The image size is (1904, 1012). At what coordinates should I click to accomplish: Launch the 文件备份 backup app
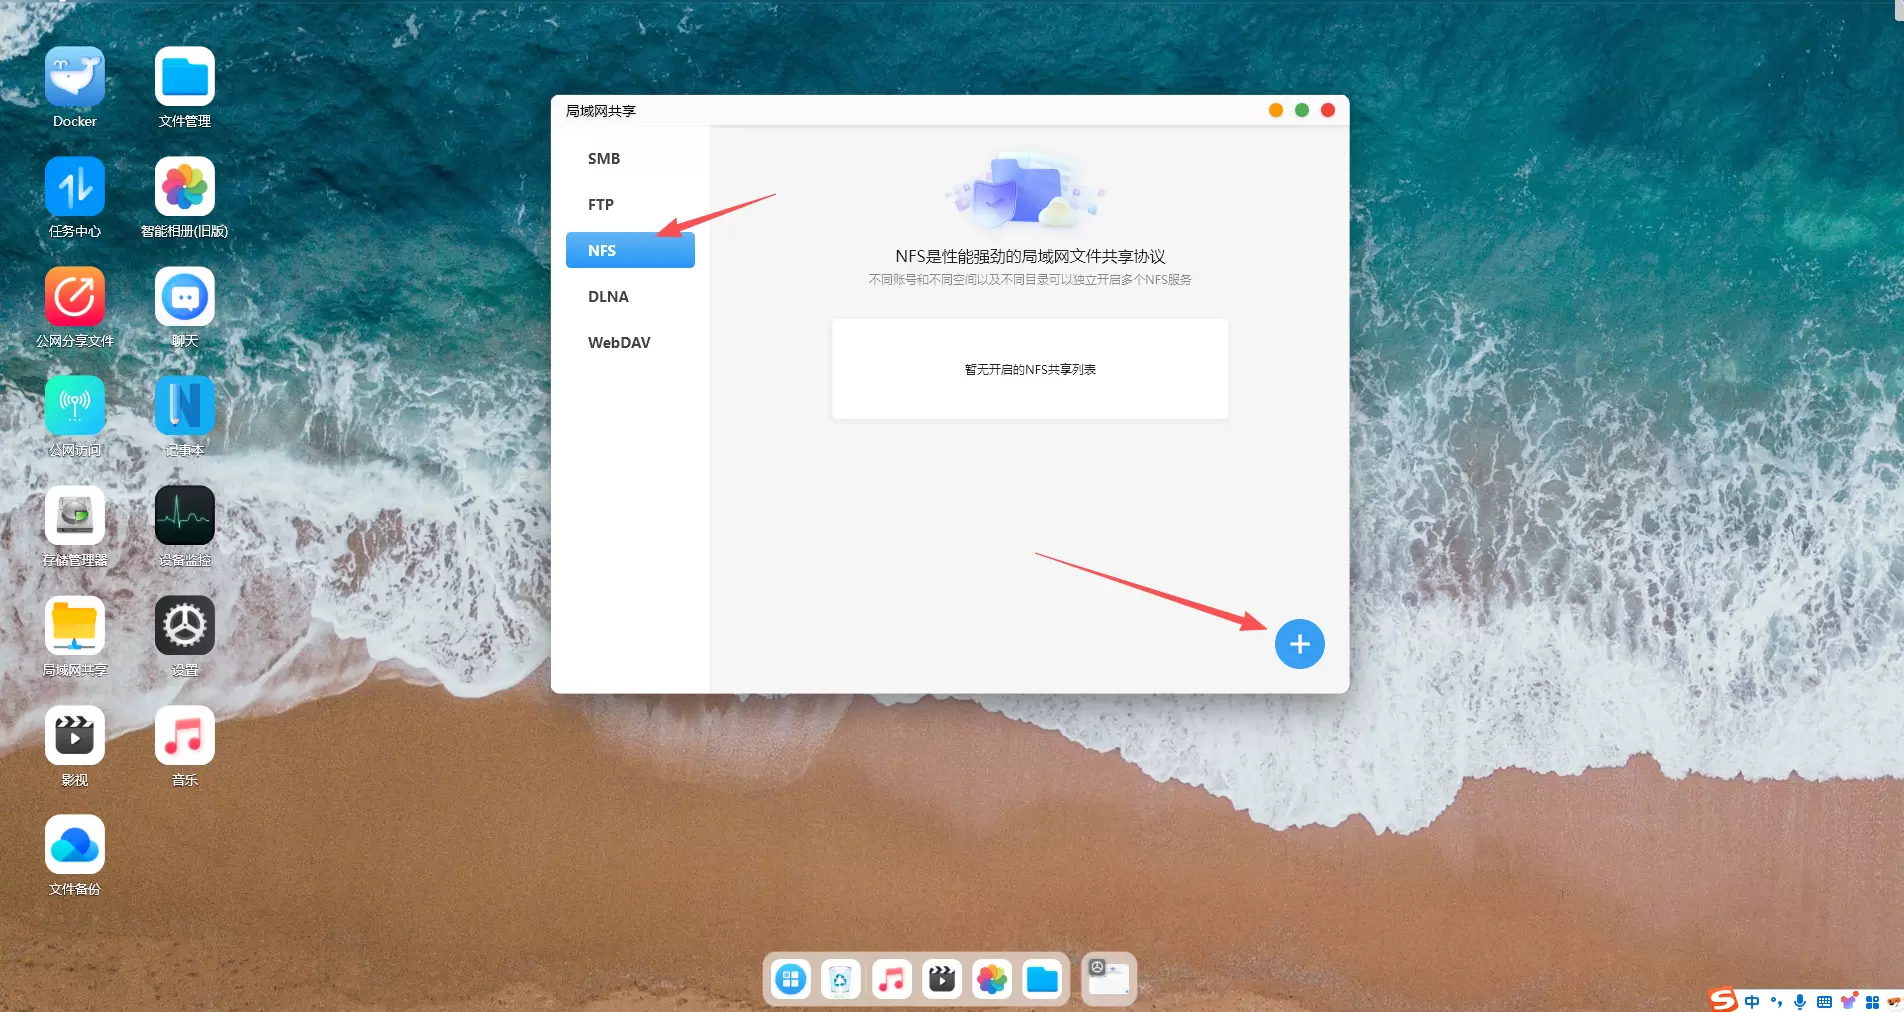click(75, 845)
